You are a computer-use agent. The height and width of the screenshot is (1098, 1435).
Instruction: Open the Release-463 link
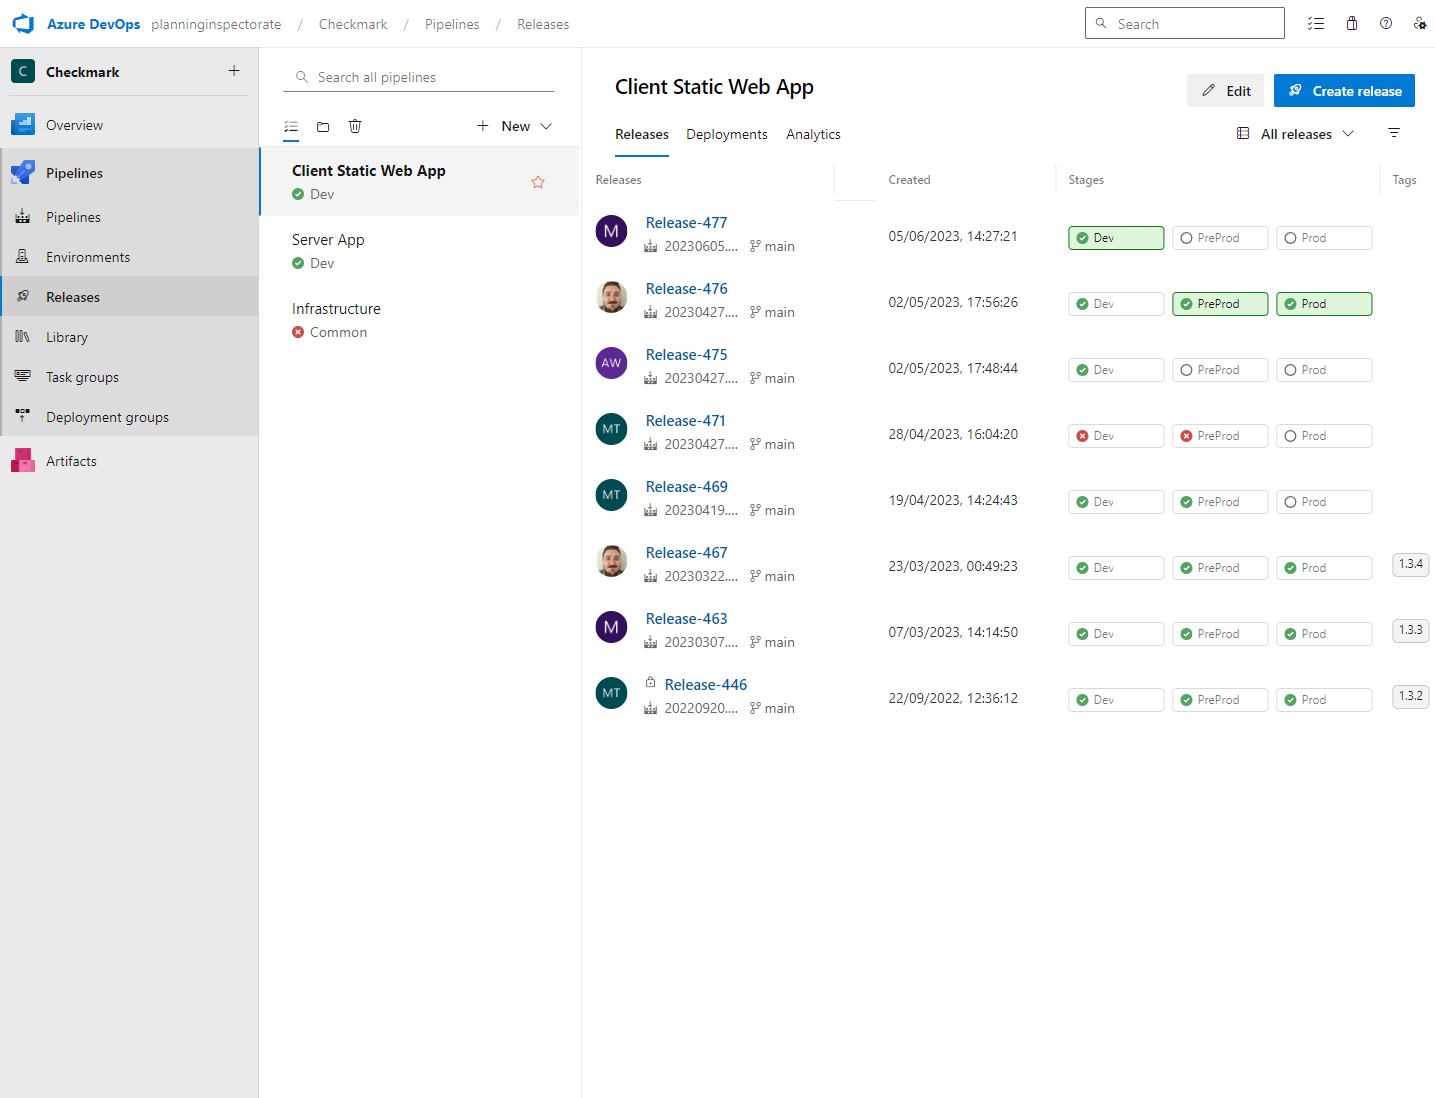pos(686,619)
